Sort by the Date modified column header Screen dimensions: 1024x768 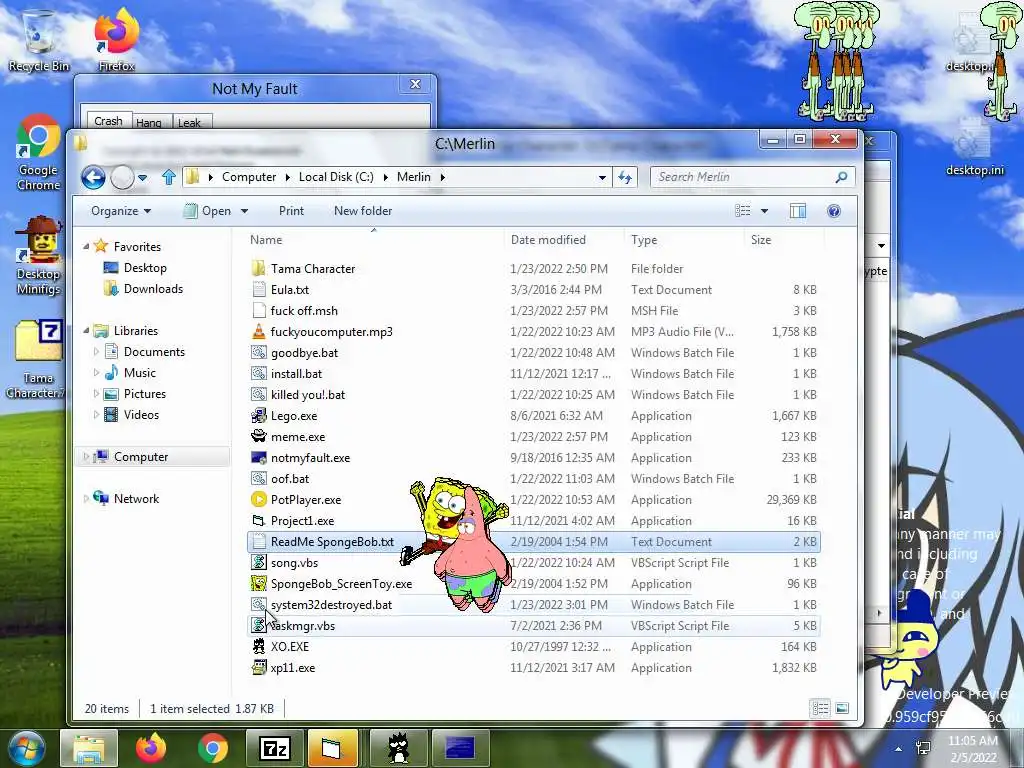(564, 240)
